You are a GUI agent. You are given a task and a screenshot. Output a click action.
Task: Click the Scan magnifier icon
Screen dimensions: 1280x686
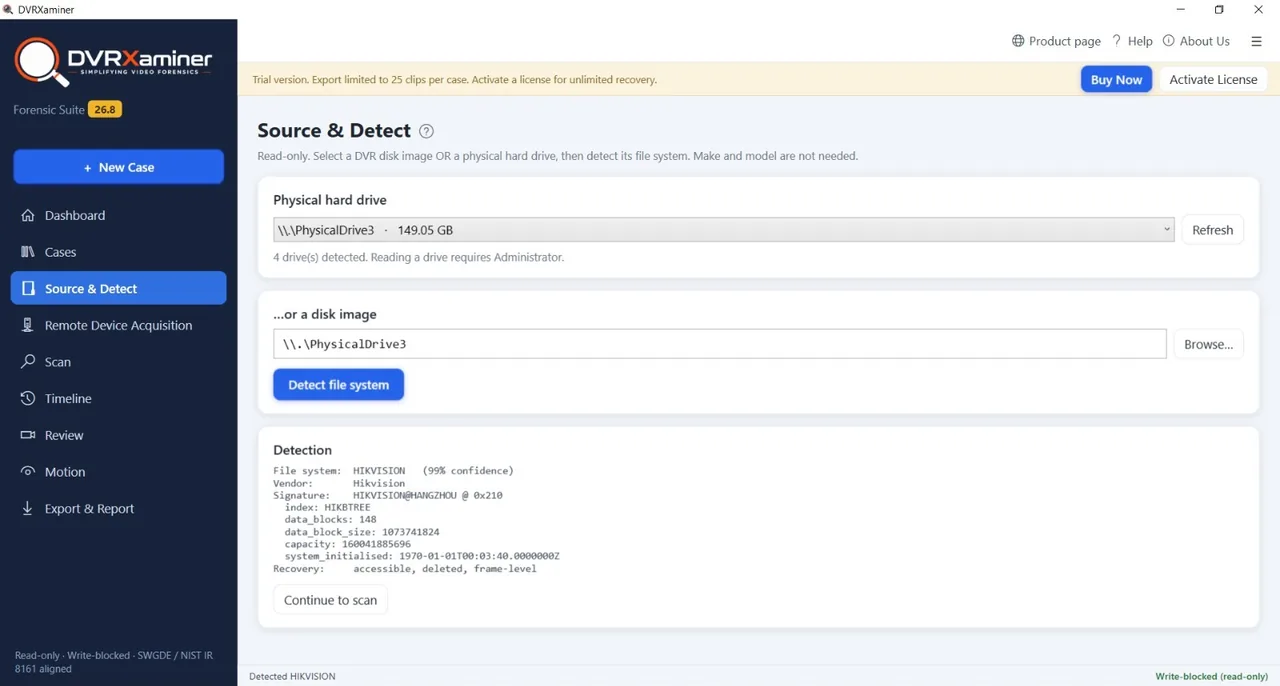(28, 362)
